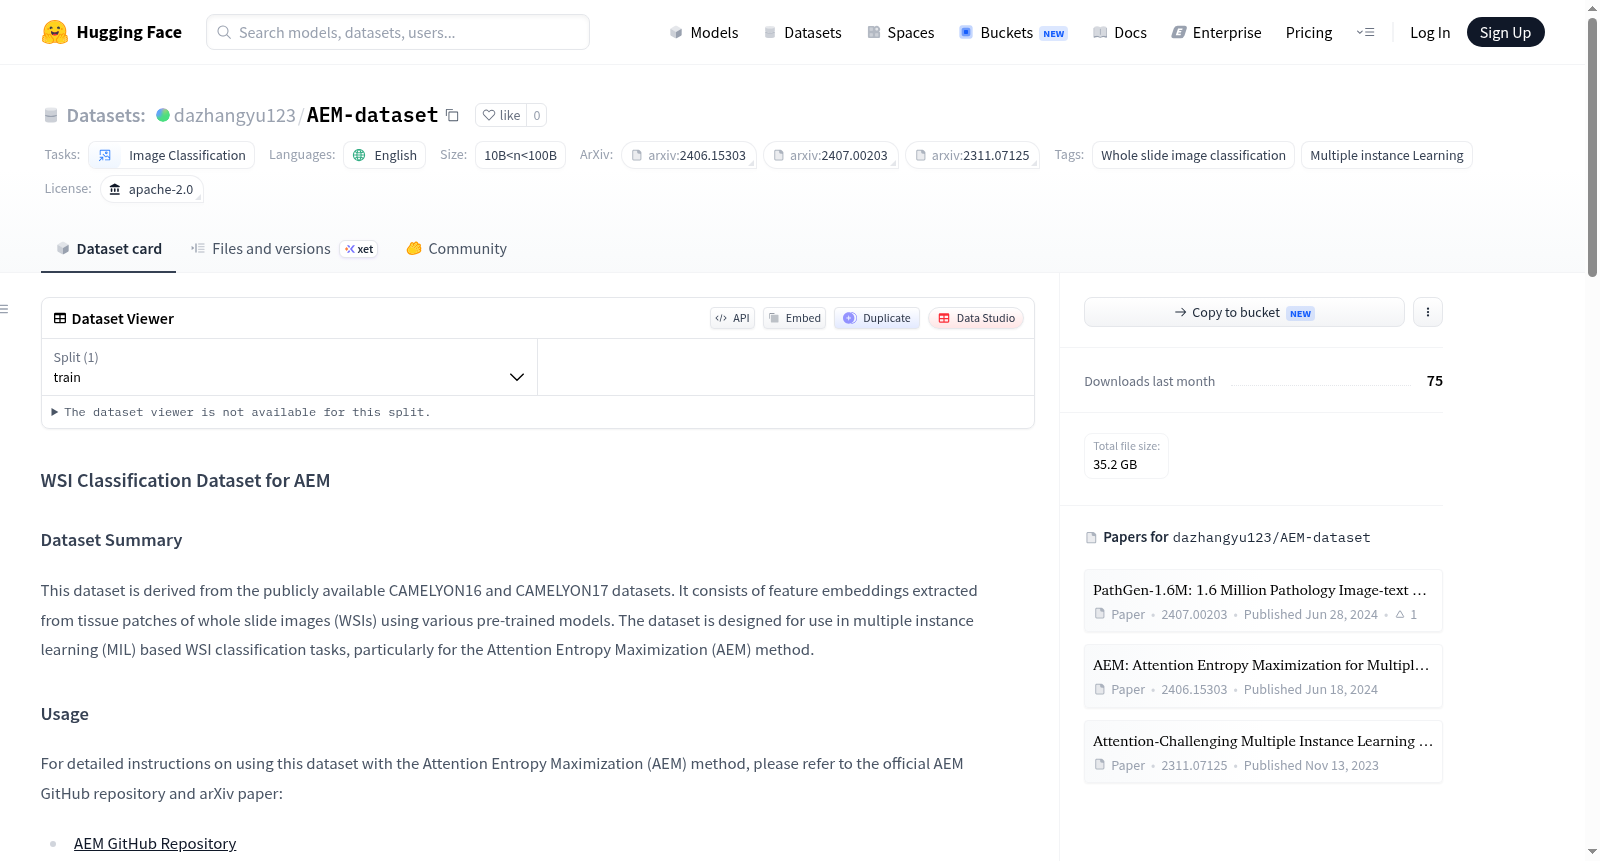Image resolution: width=1600 pixels, height=861 pixels.
Task: Click the Total file size 35.2 GB box
Action: [1126, 455]
